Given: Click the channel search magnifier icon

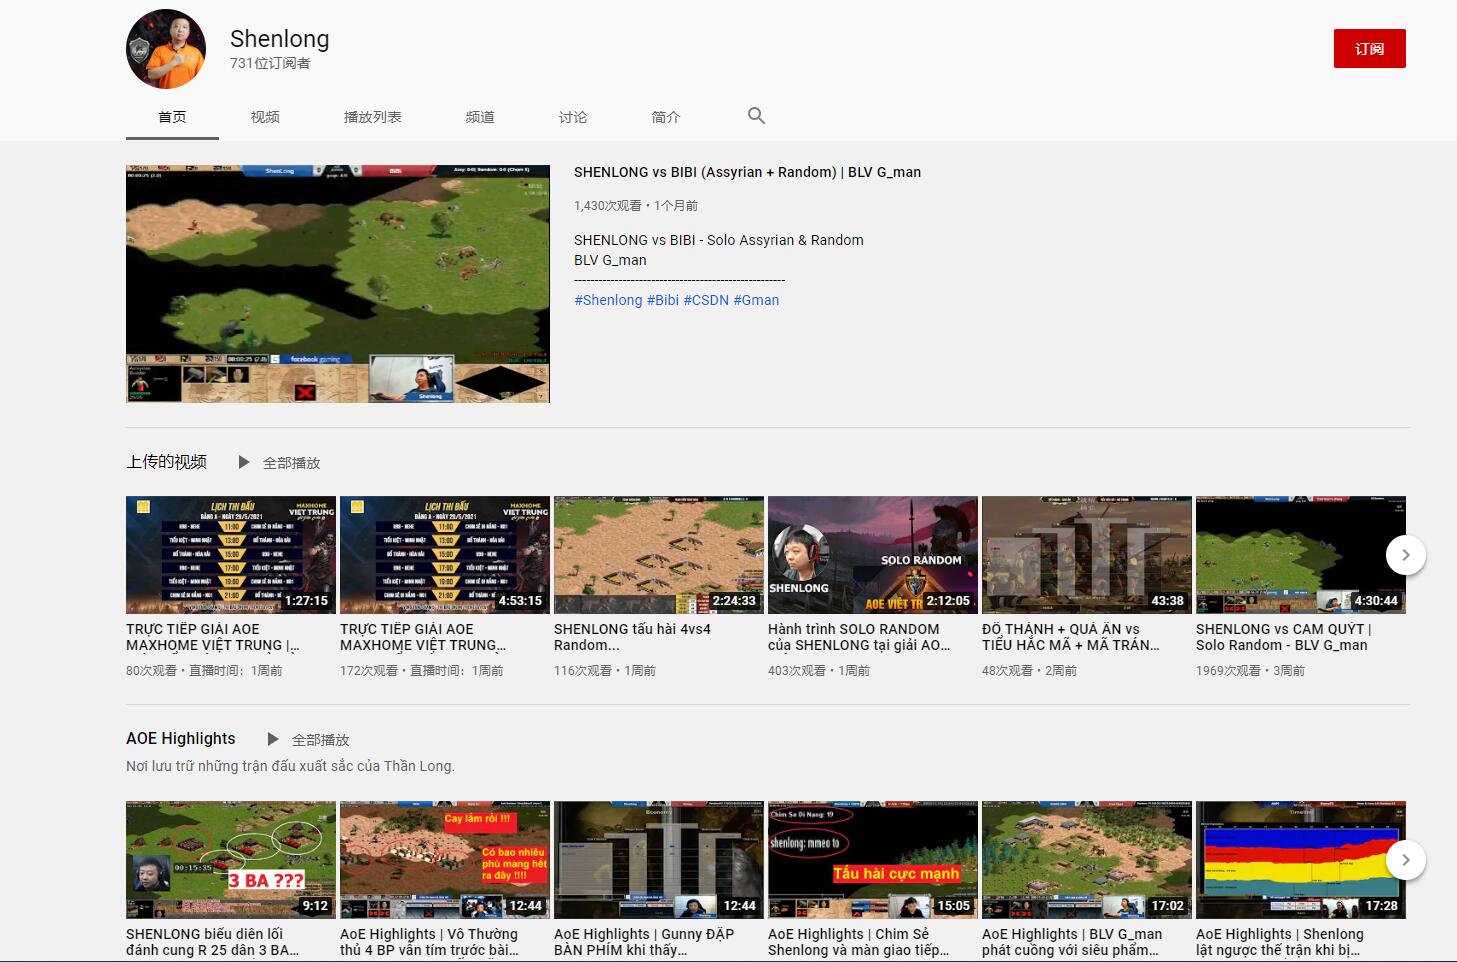Looking at the screenshot, I should [x=756, y=116].
